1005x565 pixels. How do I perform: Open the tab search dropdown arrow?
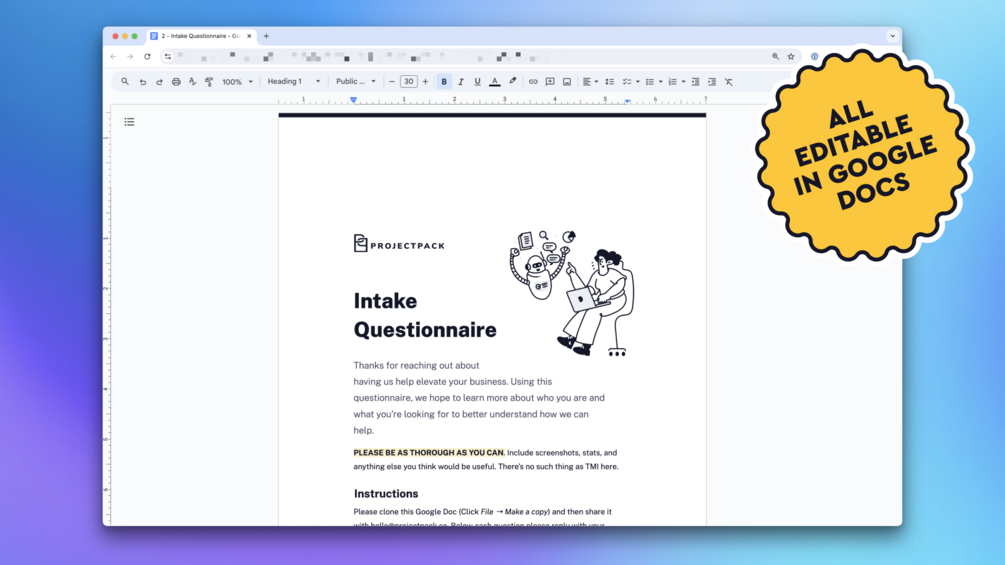892,36
